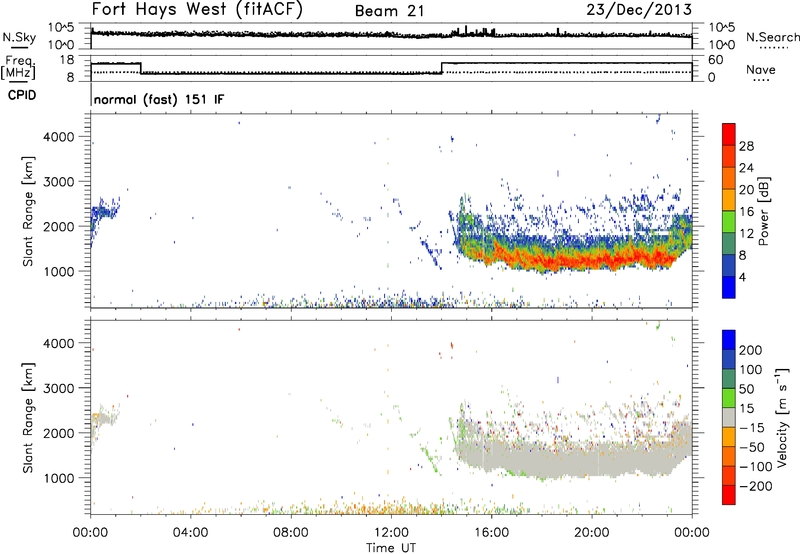Image resolution: width=800 pixels, height=554 pixels.
Task: Click the "-15" label on Velocity colorbar
Action: [x=752, y=428]
